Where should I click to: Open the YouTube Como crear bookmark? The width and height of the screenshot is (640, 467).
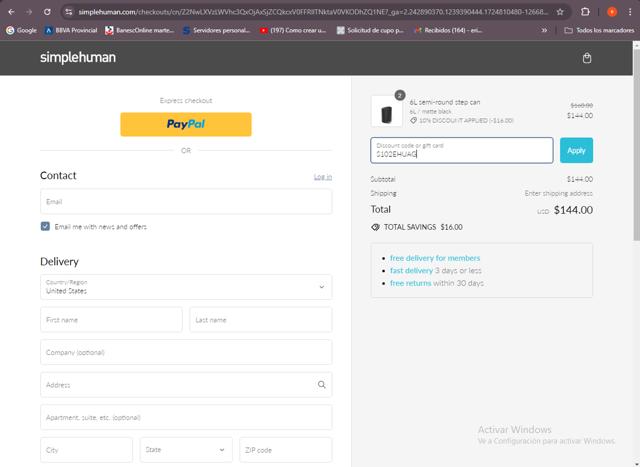pos(293,30)
